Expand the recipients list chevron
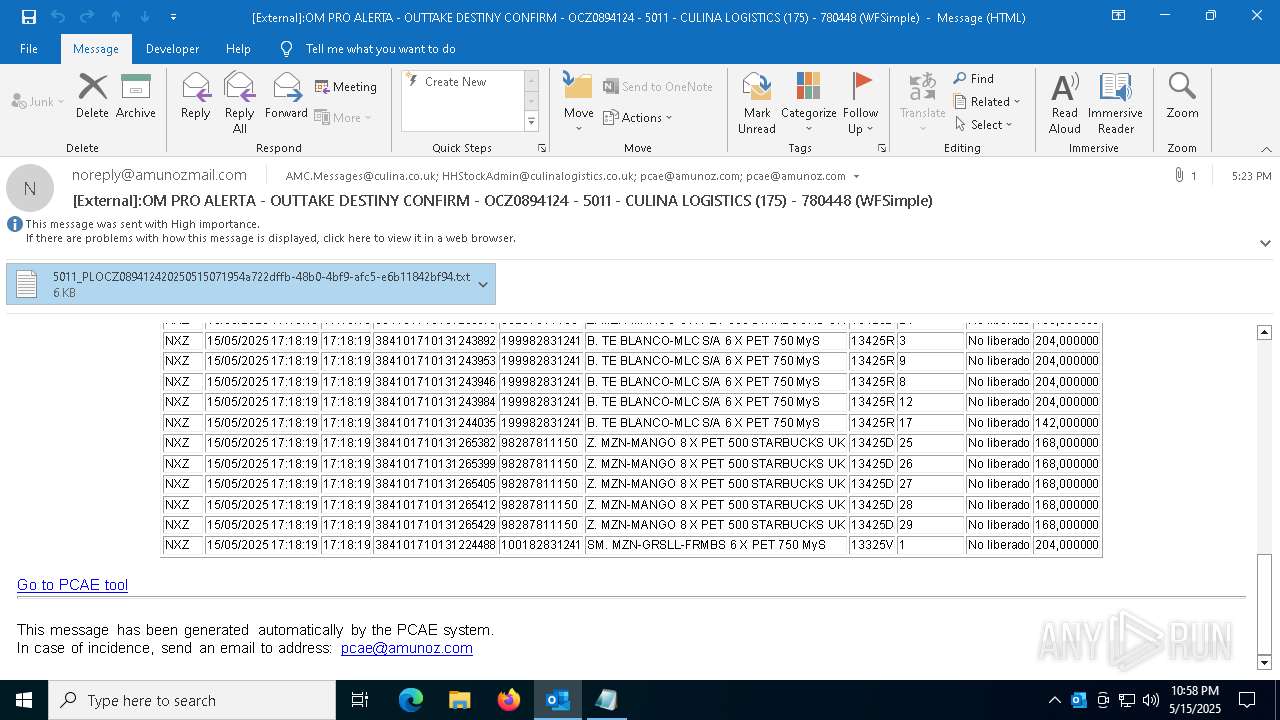The height and width of the screenshot is (720, 1280). 856,176
